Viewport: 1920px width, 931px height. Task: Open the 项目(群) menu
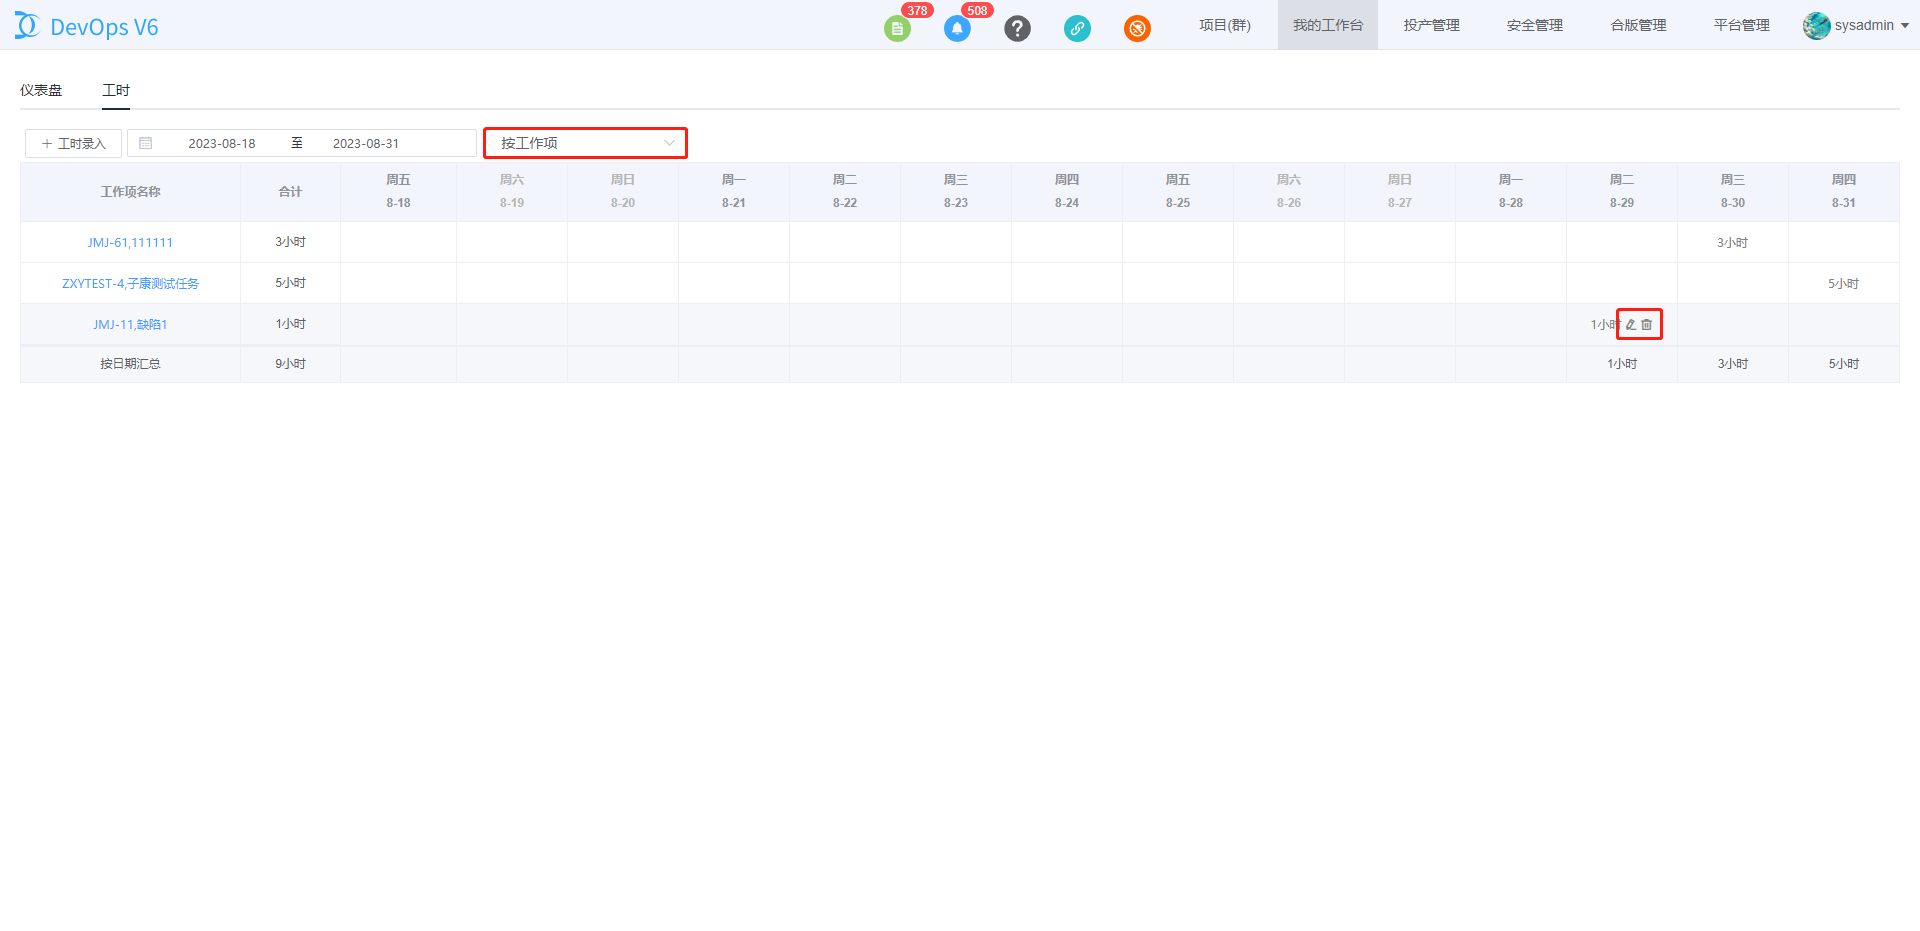pos(1225,25)
